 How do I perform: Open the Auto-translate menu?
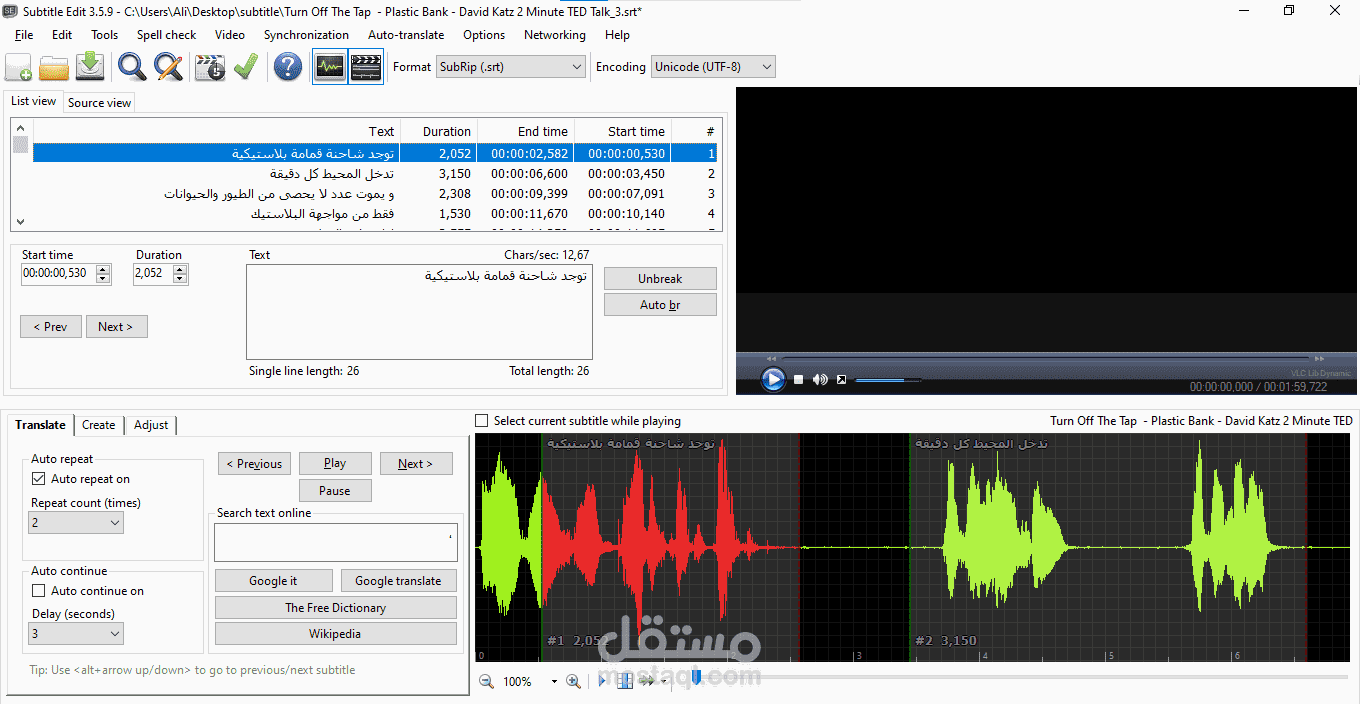406,35
